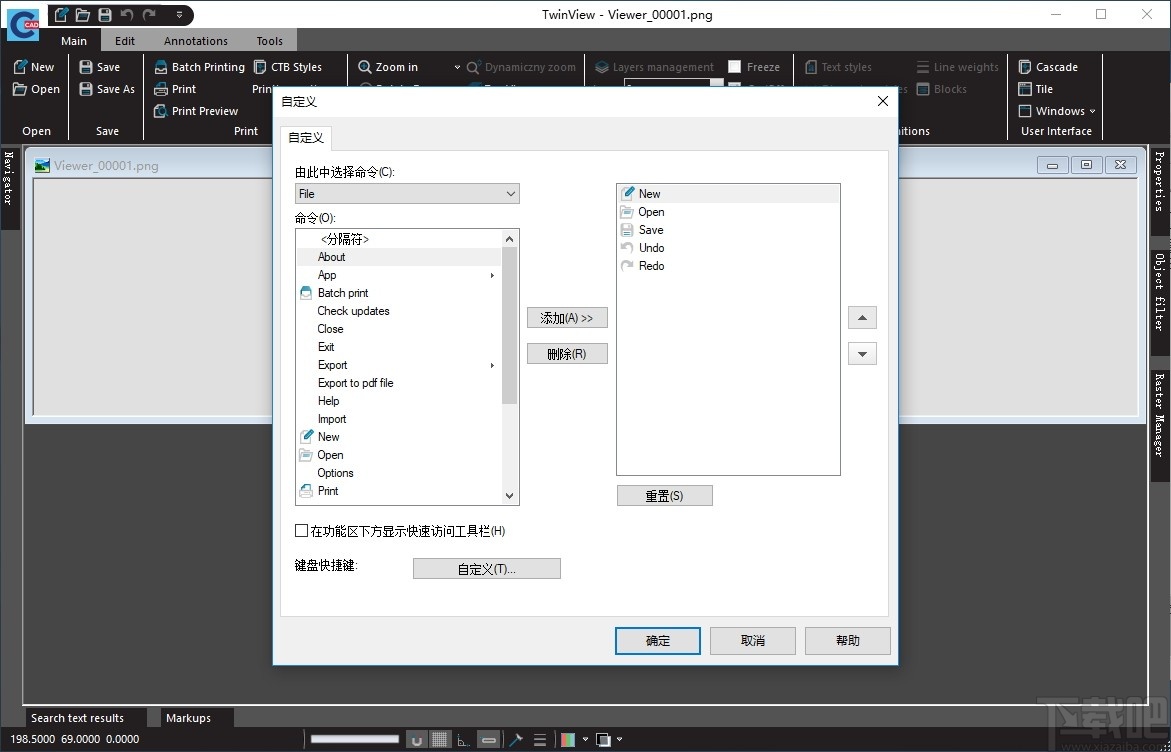Viewport: 1171px width, 752px height.
Task: Open the Windows dropdown in User Interface group
Action: [x=1058, y=111]
